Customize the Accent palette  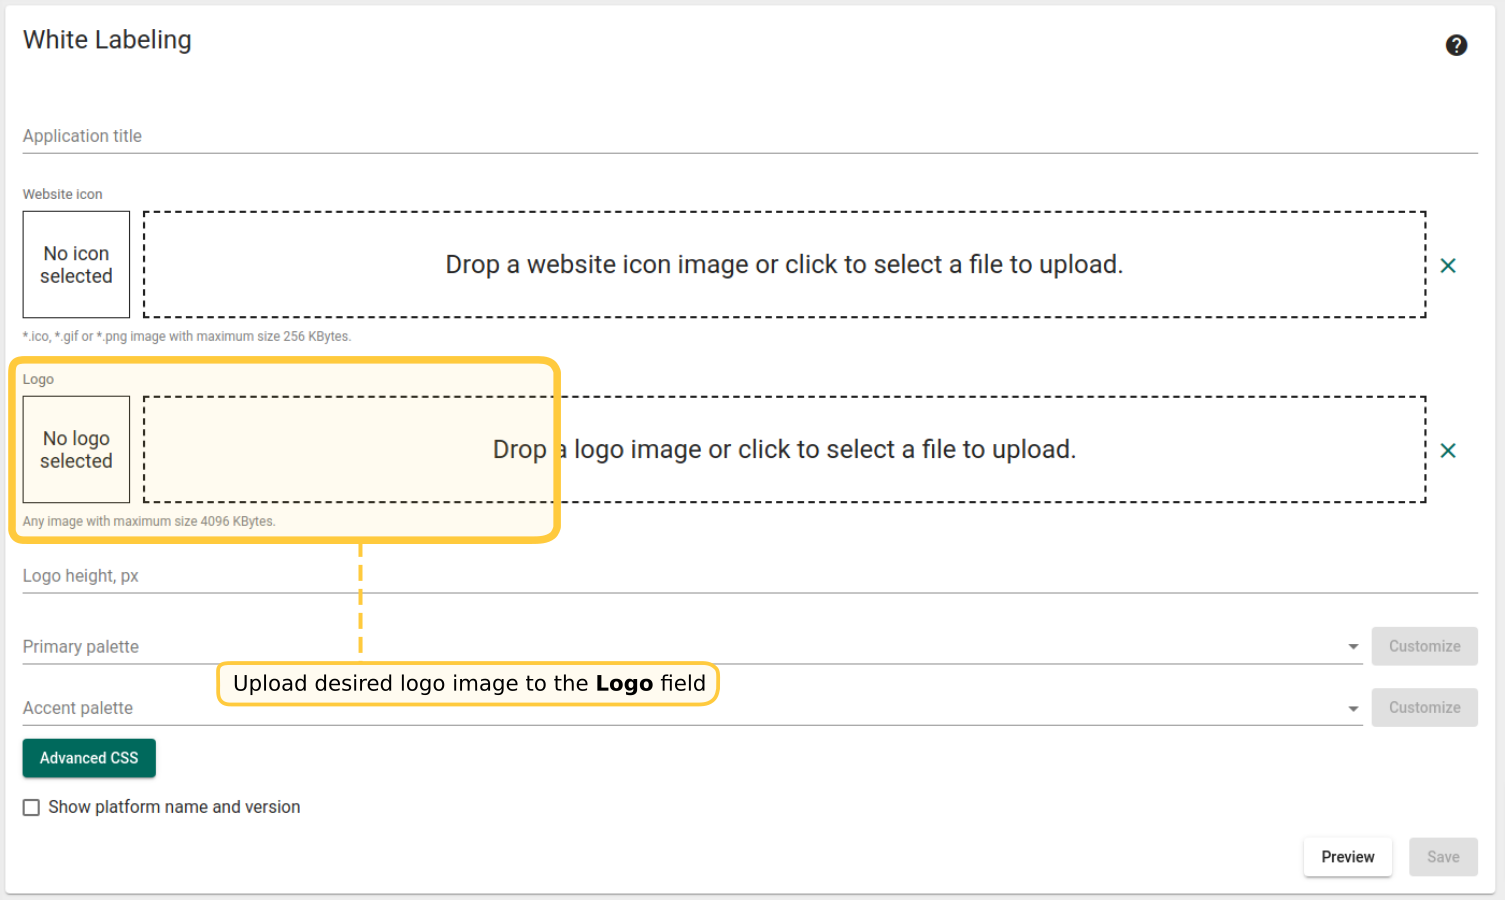point(1424,707)
